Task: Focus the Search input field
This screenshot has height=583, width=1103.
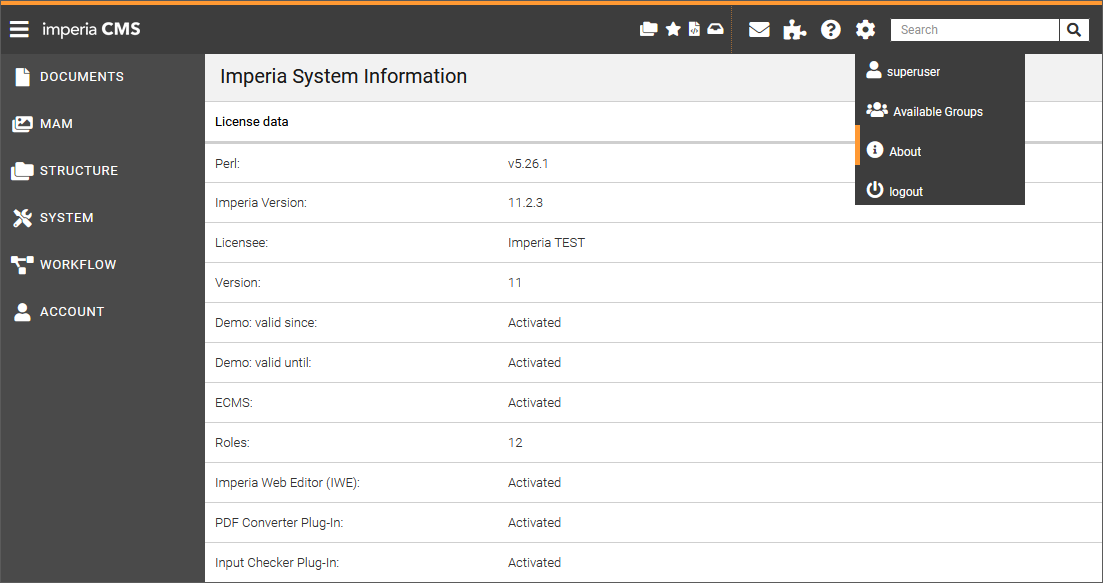Action: 975,30
